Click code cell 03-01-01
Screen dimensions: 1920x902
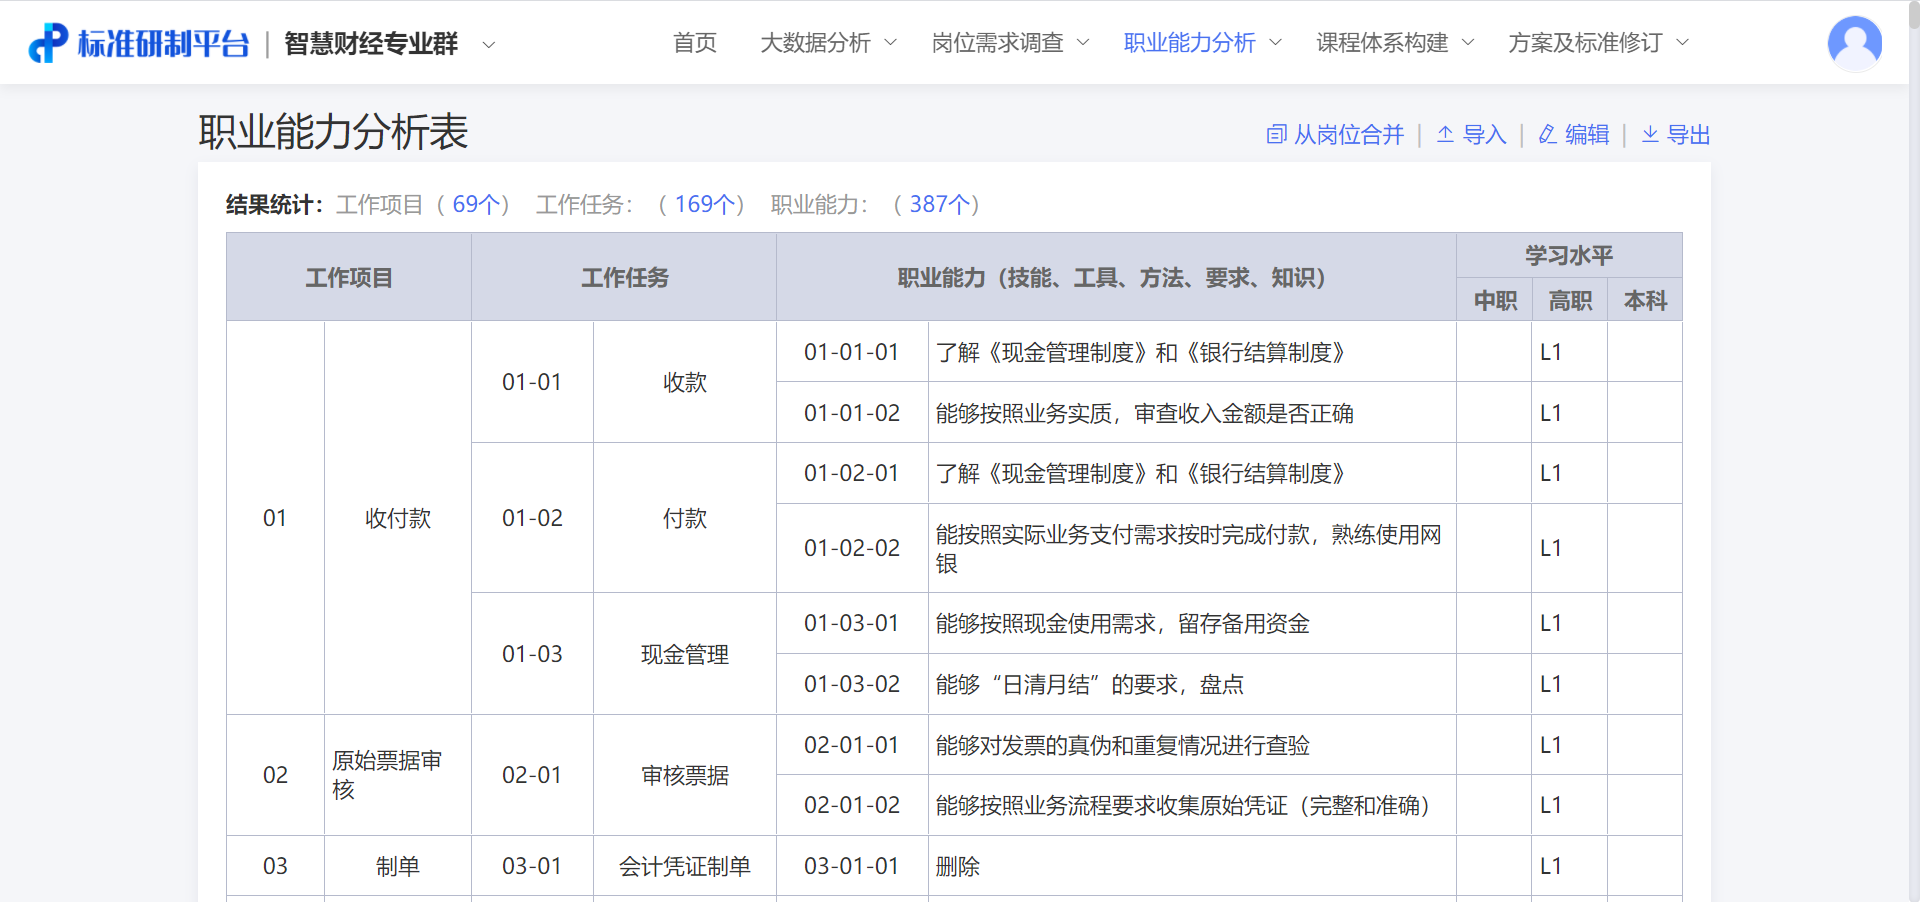852,866
